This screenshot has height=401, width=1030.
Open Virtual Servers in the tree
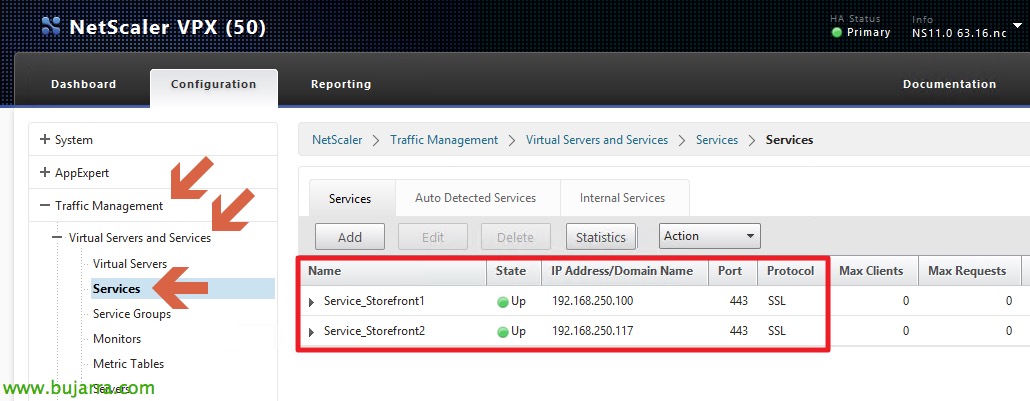pyautogui.click(x=130, y=264)
